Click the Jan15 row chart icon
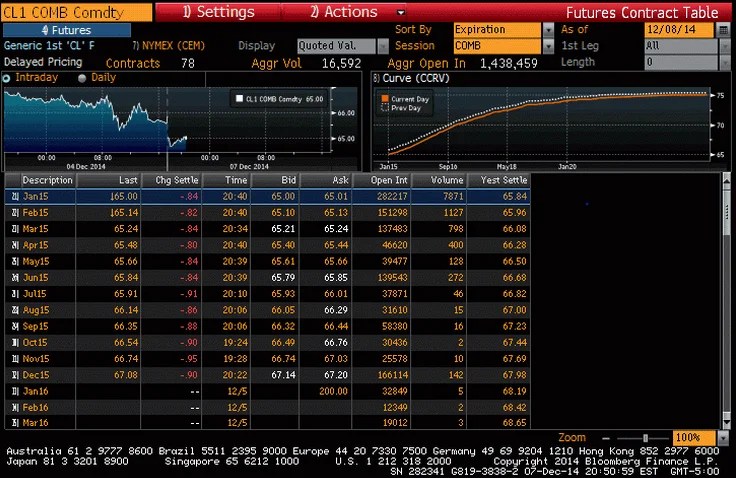This screenshot has width=736, height=478. pyautogui.click(x=15, y=197)
